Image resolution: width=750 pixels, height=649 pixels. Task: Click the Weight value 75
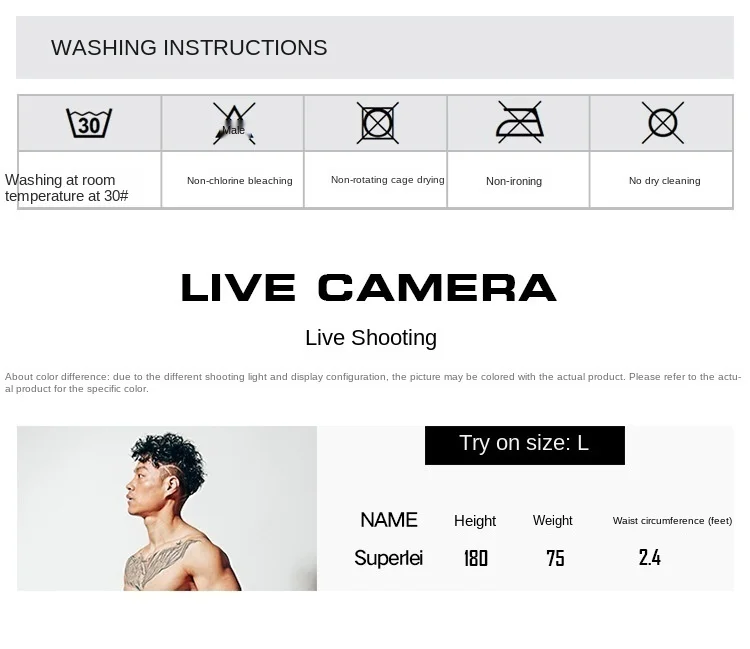tap(555, 558)
